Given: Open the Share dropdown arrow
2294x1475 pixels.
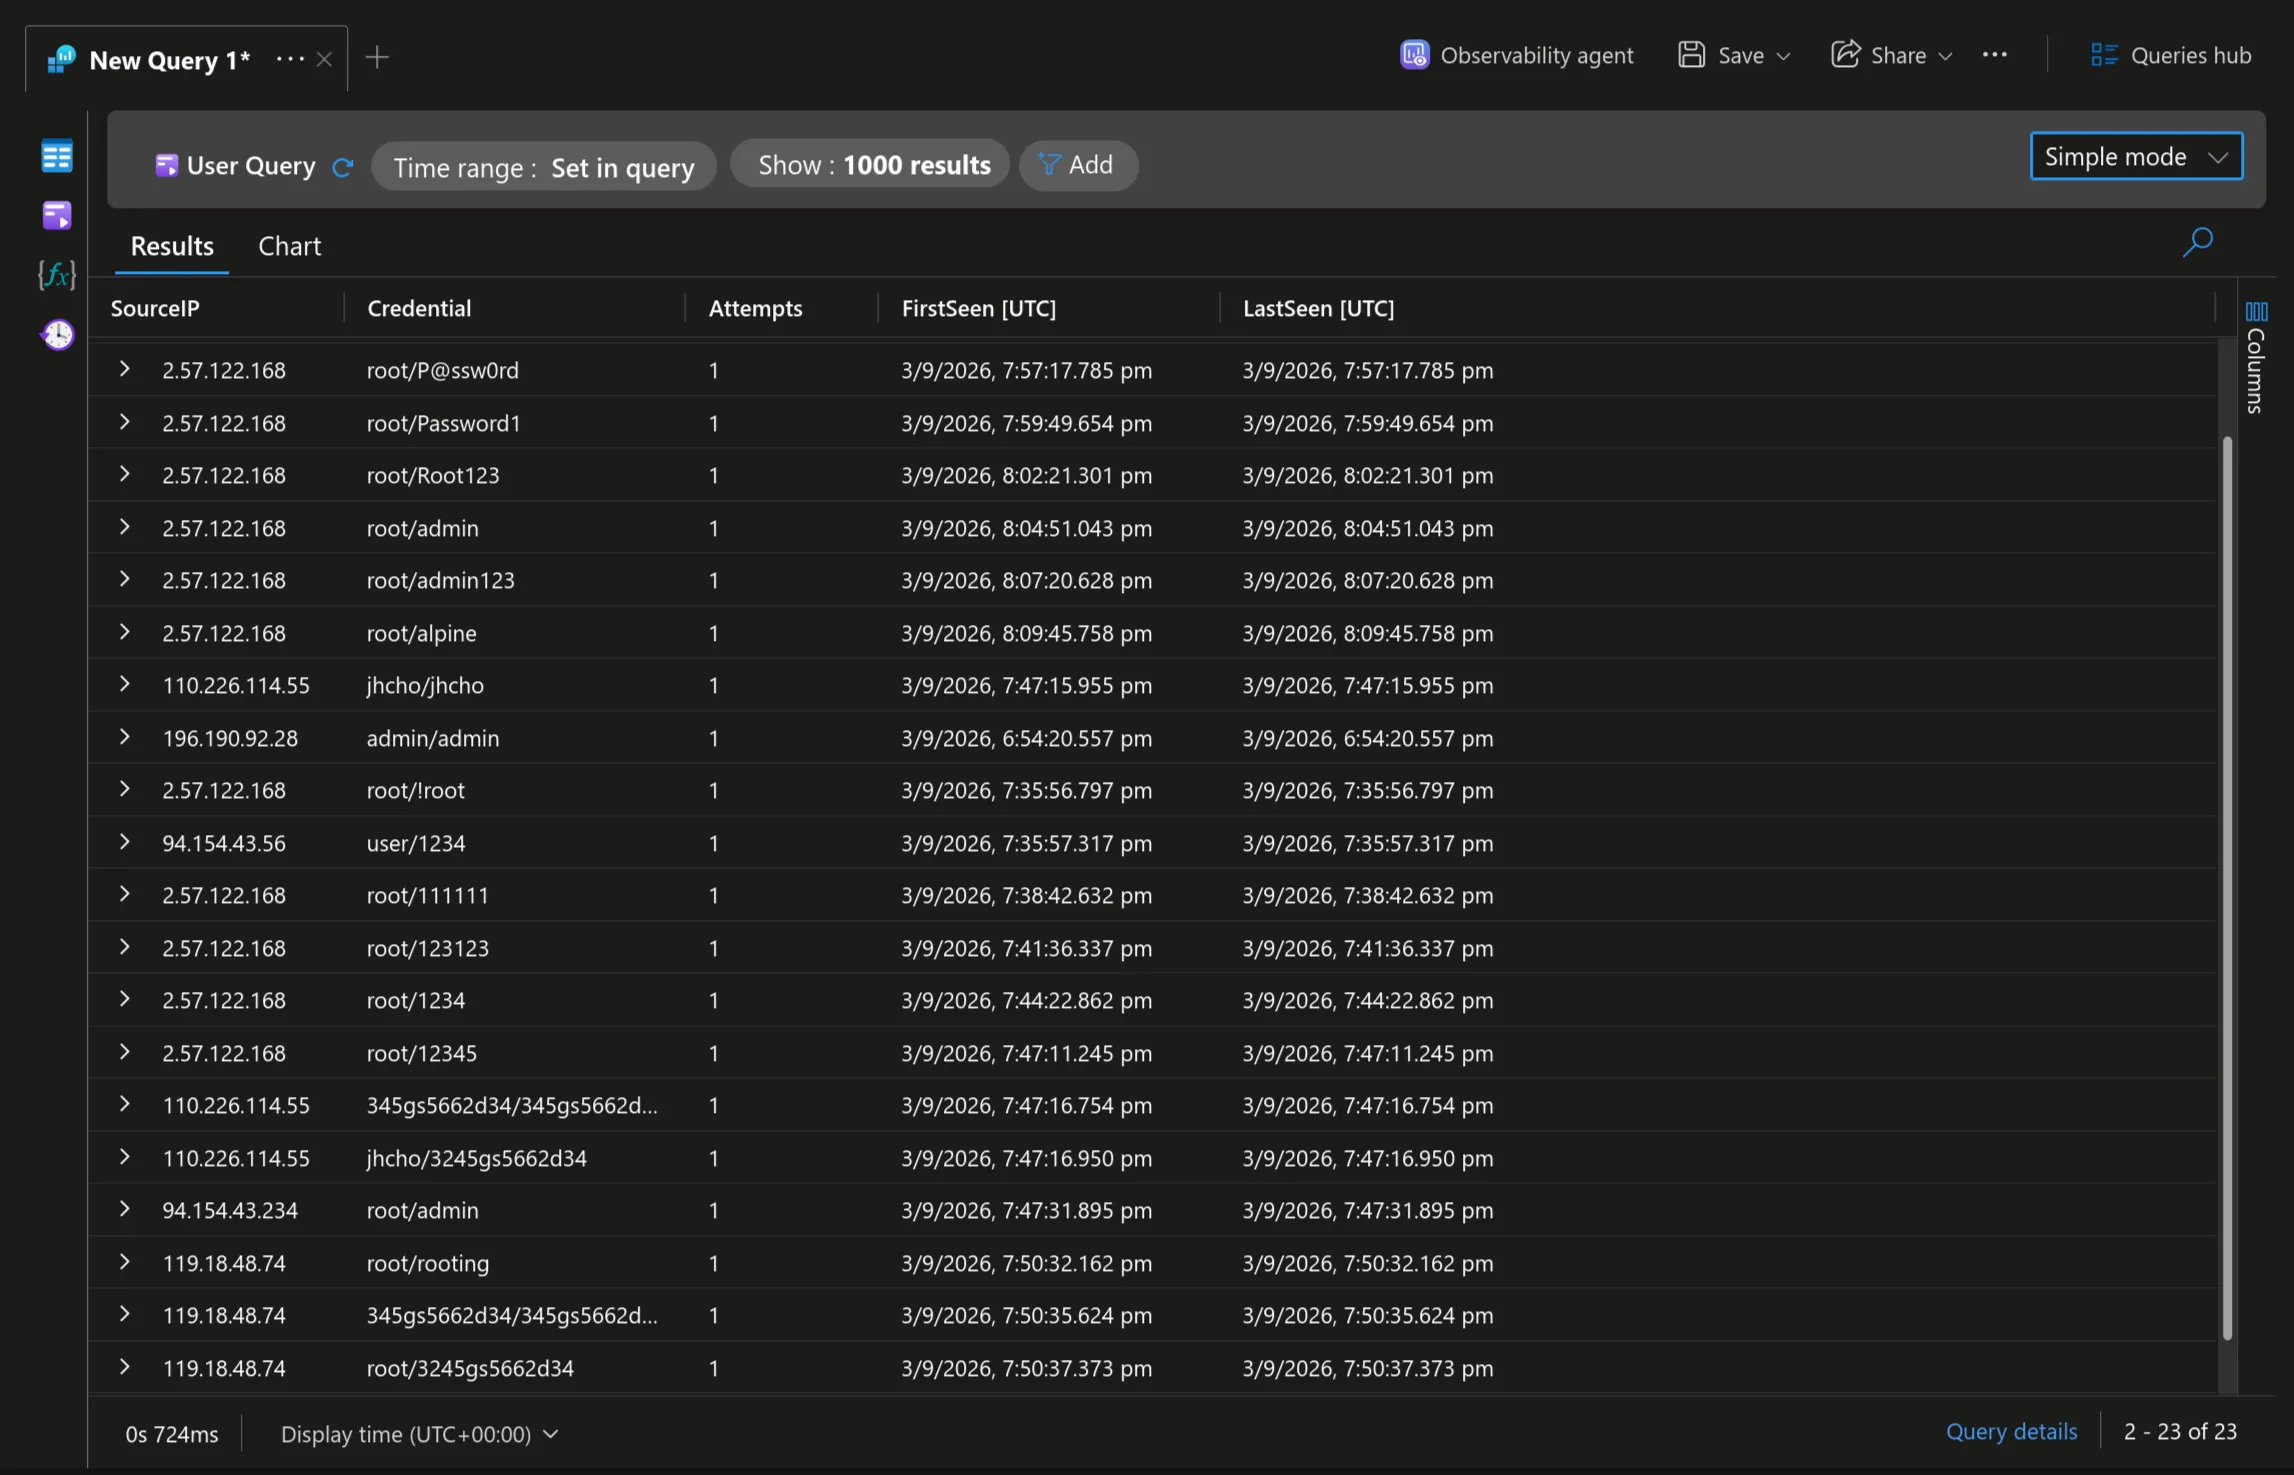Looking at the screenshot, I should 1945,56.
